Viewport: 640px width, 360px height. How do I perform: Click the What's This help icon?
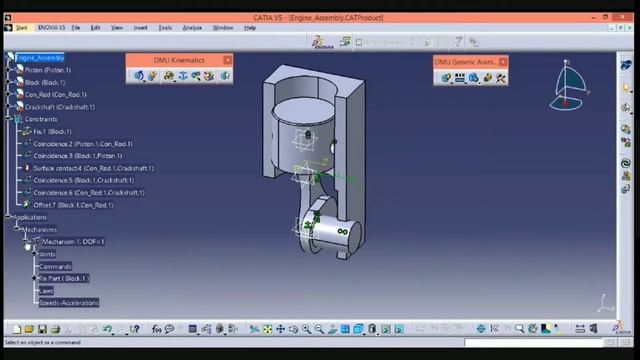click(x=135, y=329)
